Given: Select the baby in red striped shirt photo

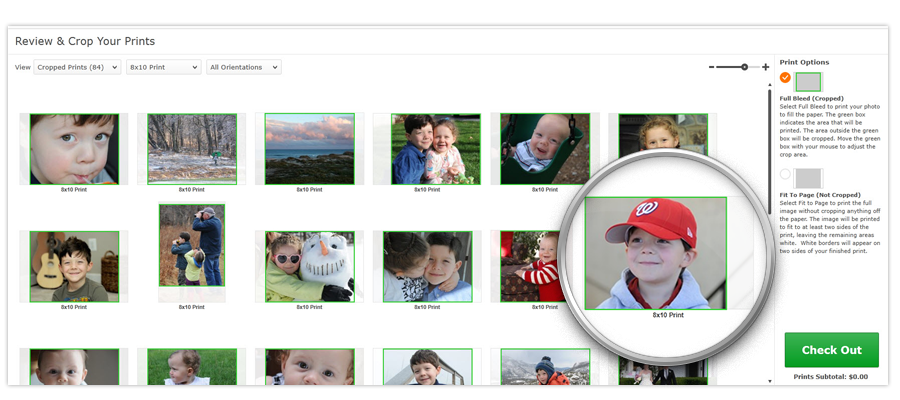Looking at the screenshot, I should coord(532,266).
